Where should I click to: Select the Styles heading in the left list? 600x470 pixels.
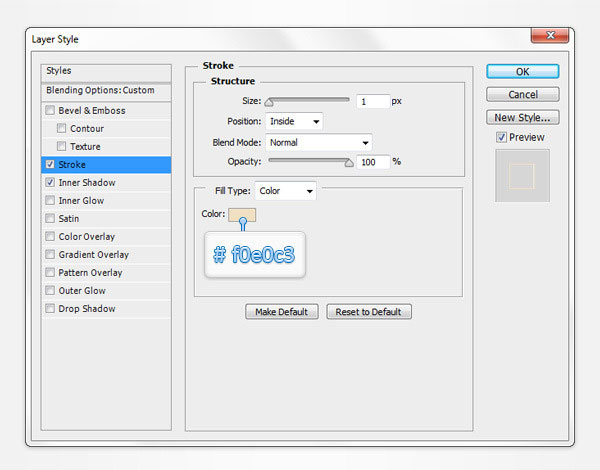[59, 70]
